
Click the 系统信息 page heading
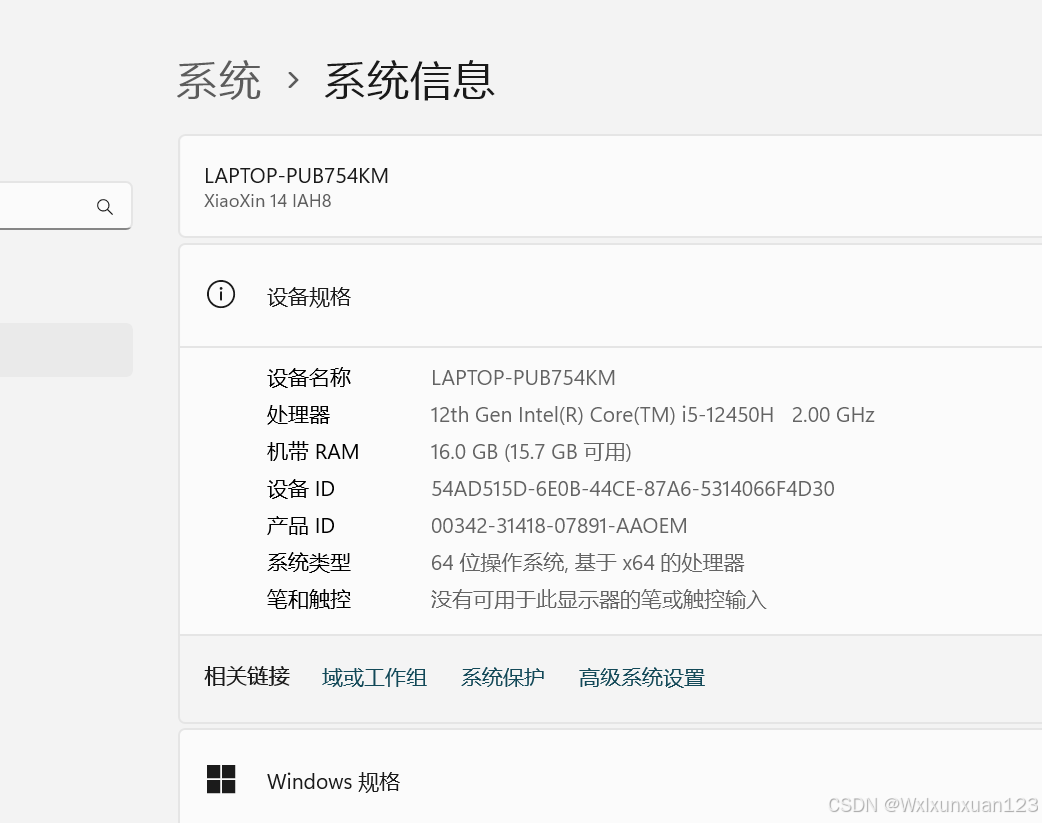pyautogui.click(x=409, y=81)
